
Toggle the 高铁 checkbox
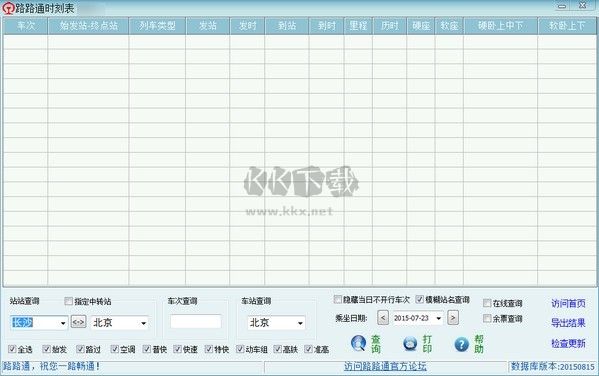pos(278,348)
